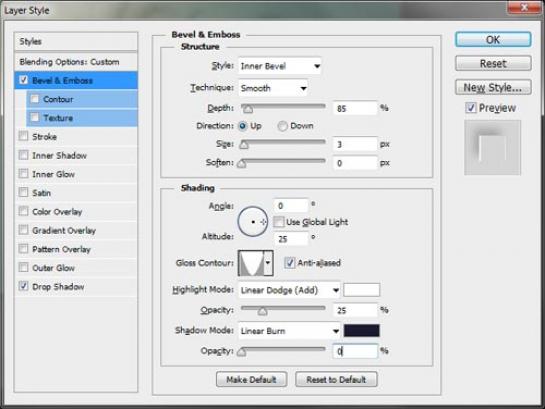This screenshot has width=545, height=409.
Task: Tick the Texture checkbox
Action: point(34,117)
